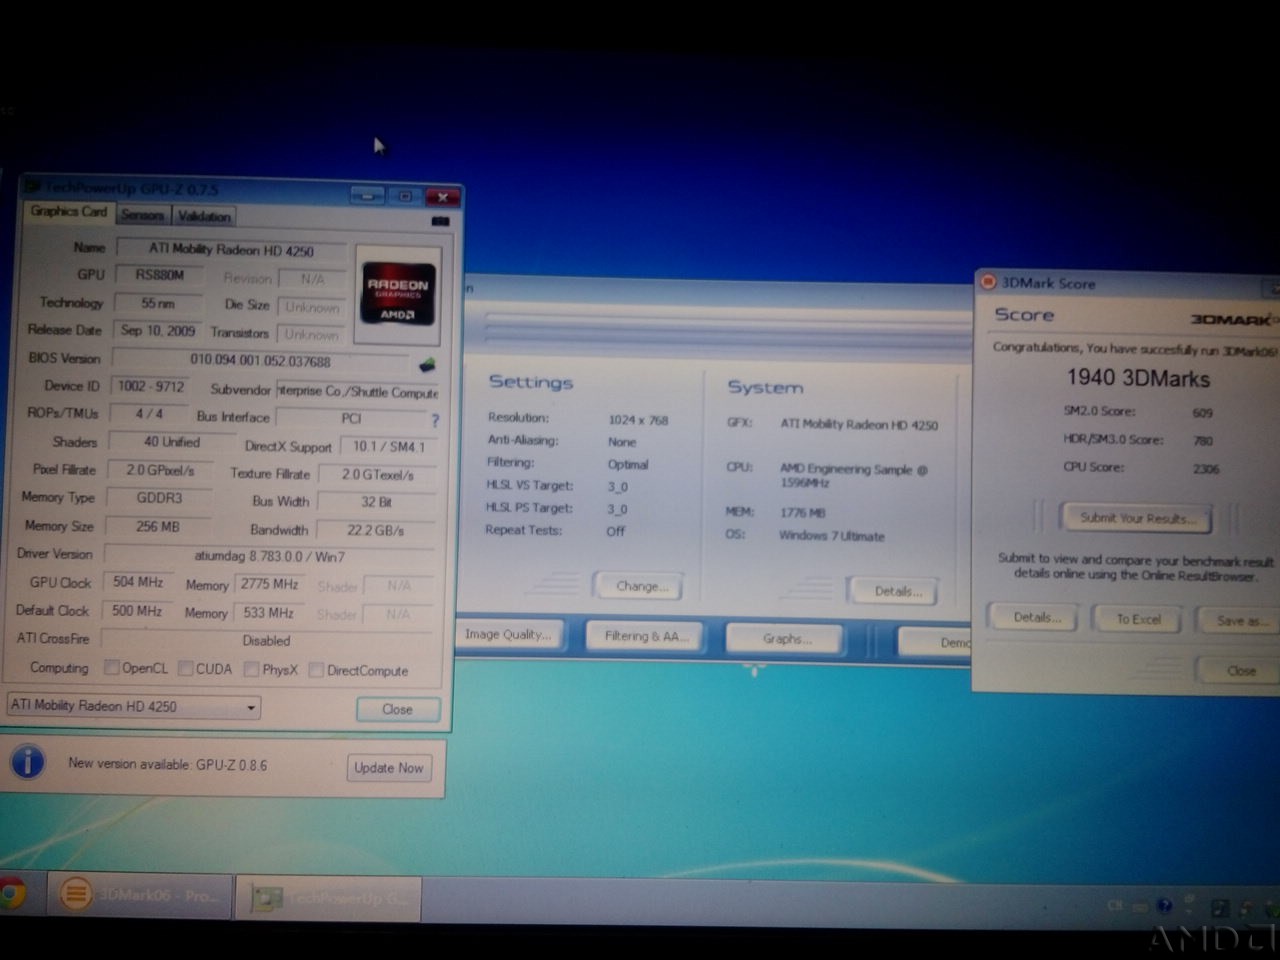Enable the DirectCompute checkbox
This screenshot has width=1280, height=960.
pos(317,670)
